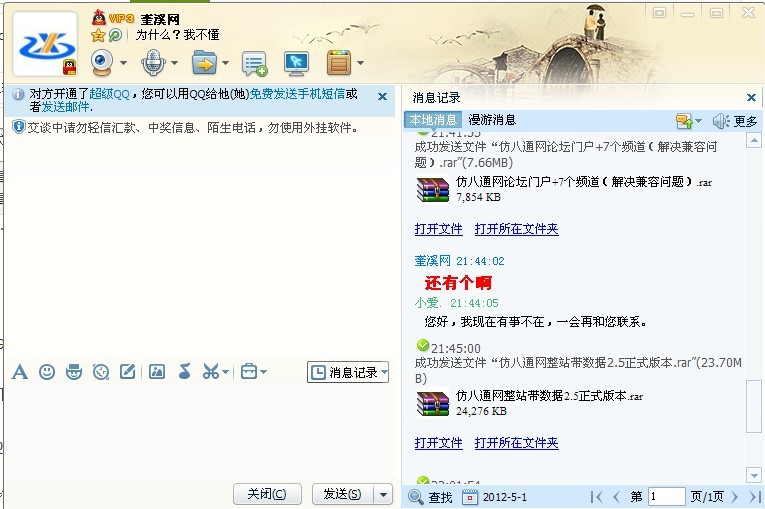The height and width of the screenshot is (509, 765).
Task: Click history scrollbar down arrow
Action: (x=754, y=474)
